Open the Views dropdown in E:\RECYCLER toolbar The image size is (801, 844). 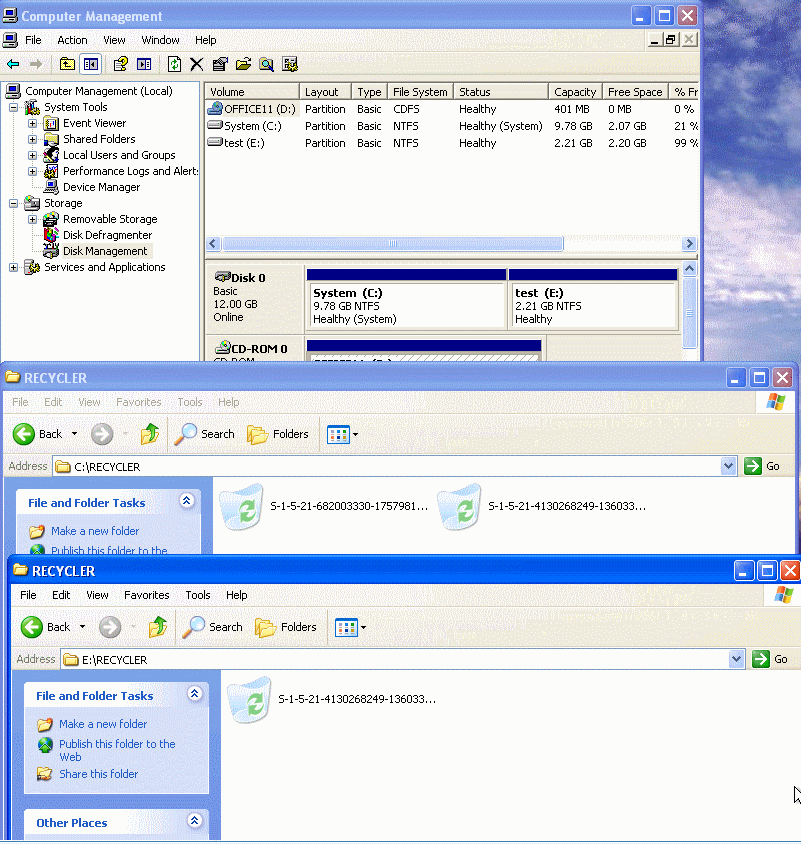(350, 627)
